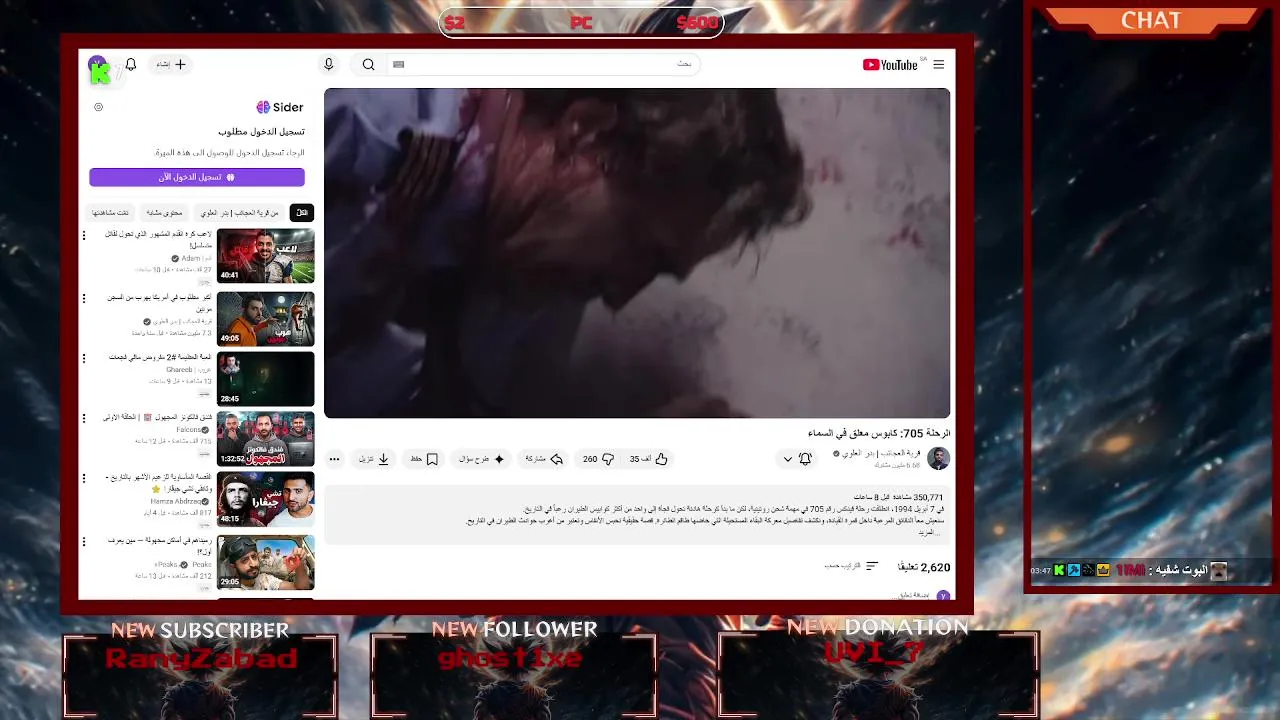Click channel name 'Hamza Abdrzaq' in suggestions

(x=176, y=501)
